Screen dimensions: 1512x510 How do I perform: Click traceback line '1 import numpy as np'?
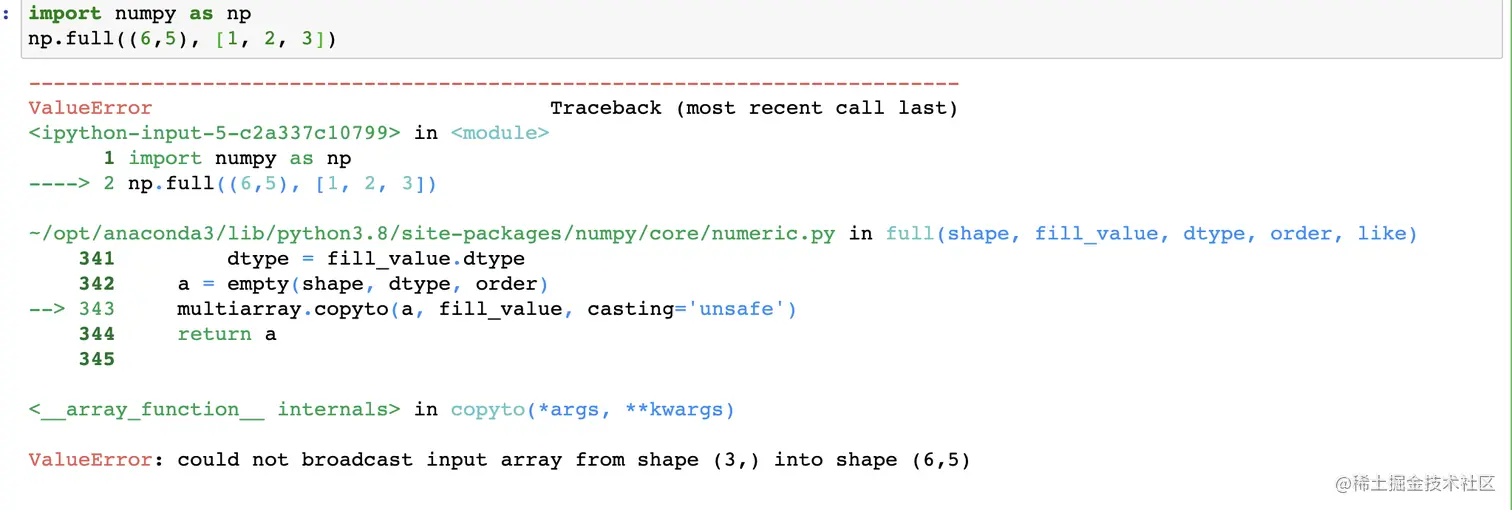pos(227,158)
